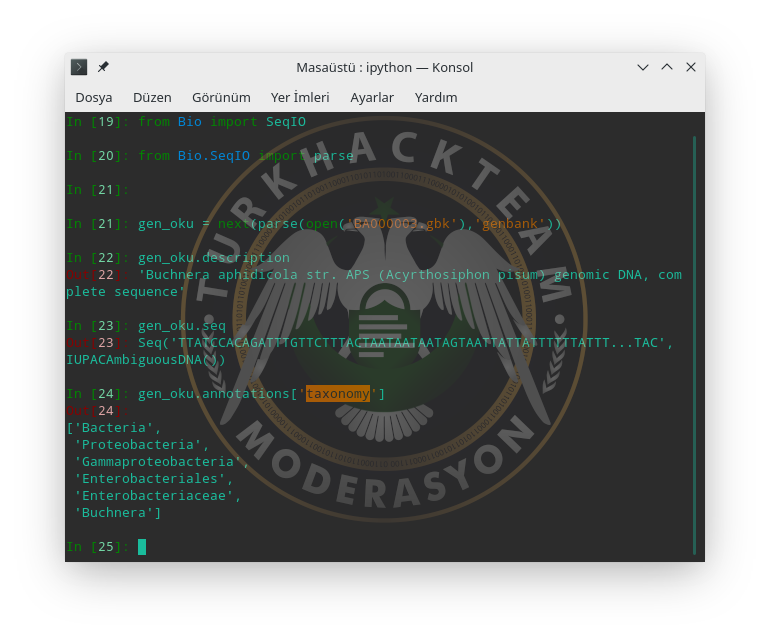770x639 pixels.
Task: Click the highlighted 'taxonomy' text
Action: click(338, 393)
